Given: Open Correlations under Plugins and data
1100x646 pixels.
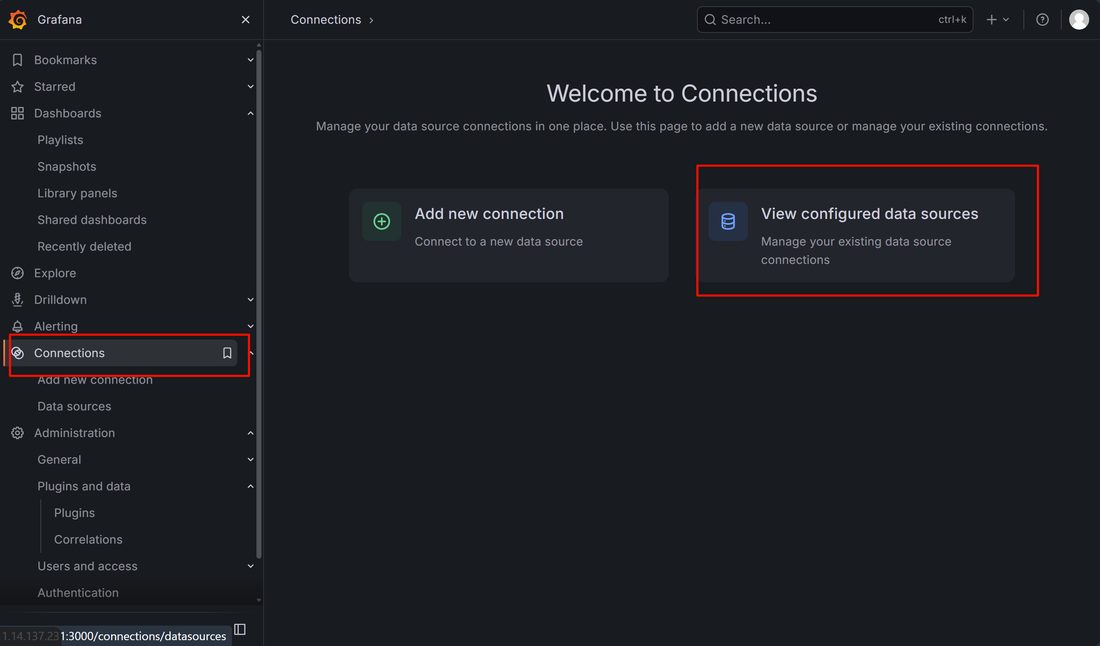Looking at the screenshot, I should pyautogui.click(x=88, y=540).
